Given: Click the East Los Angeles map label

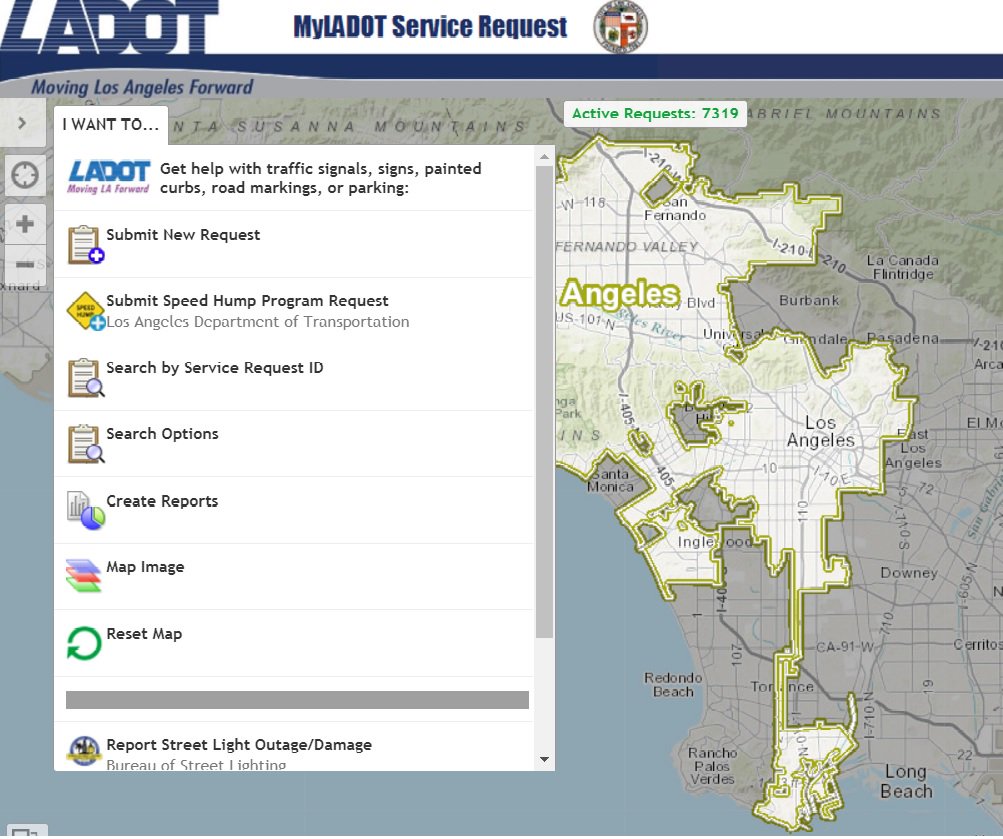Looking at the screenshot, I should click(x=913, y=449).
